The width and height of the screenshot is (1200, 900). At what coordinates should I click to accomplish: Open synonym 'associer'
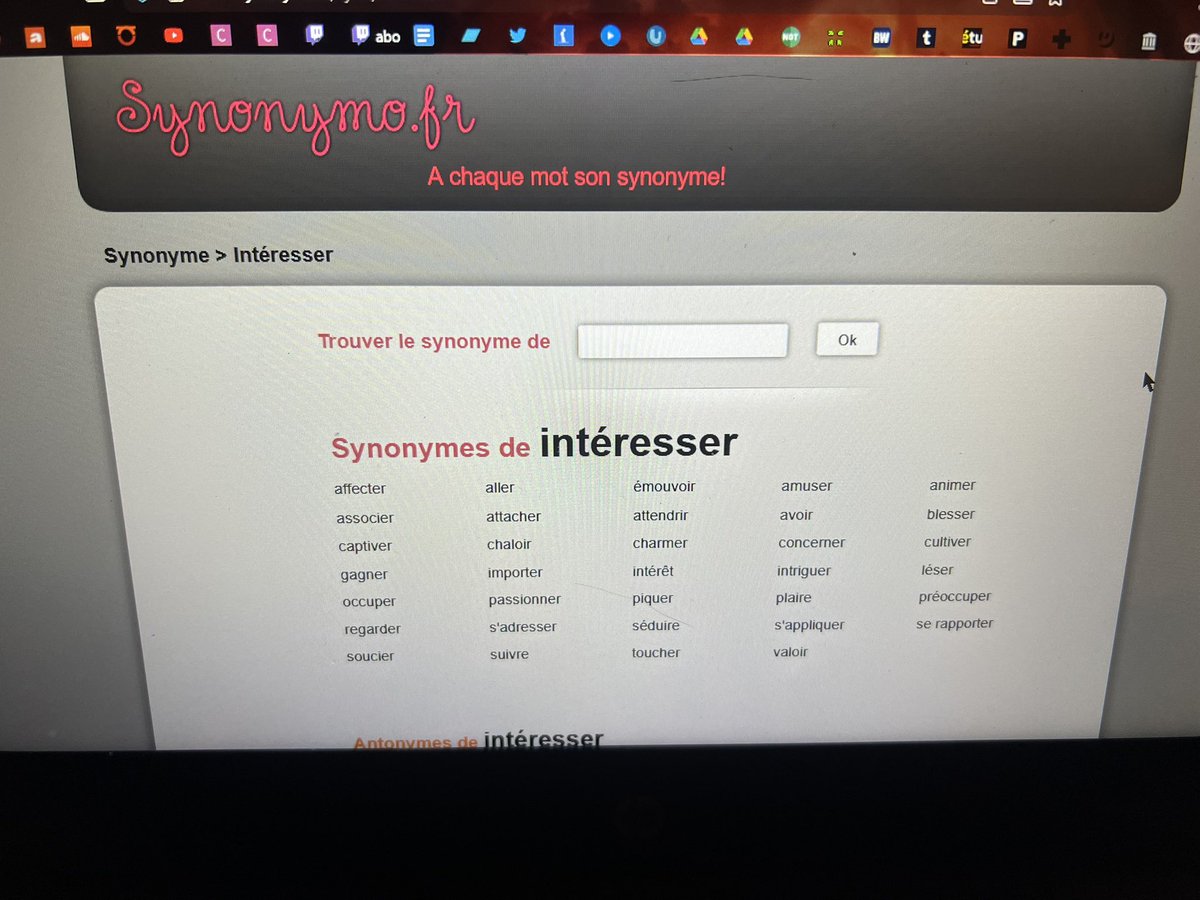point(365,518)
